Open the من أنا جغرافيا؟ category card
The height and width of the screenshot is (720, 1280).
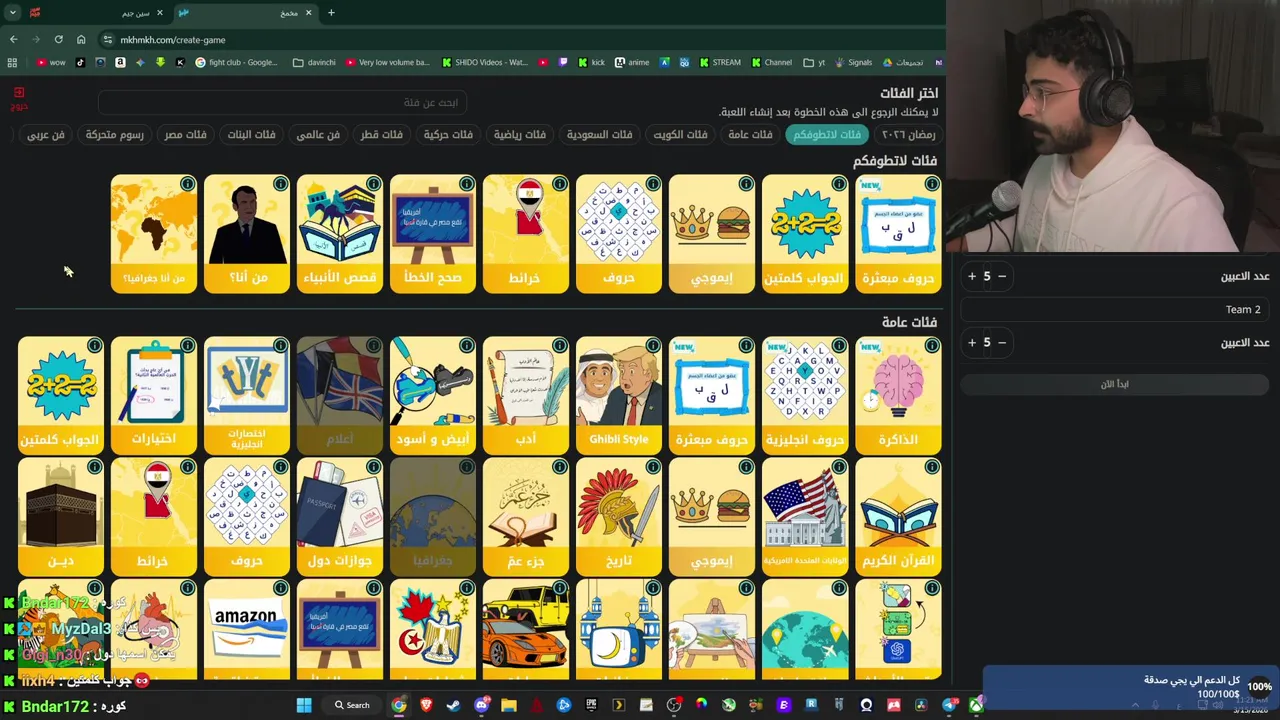click(153, 234)
